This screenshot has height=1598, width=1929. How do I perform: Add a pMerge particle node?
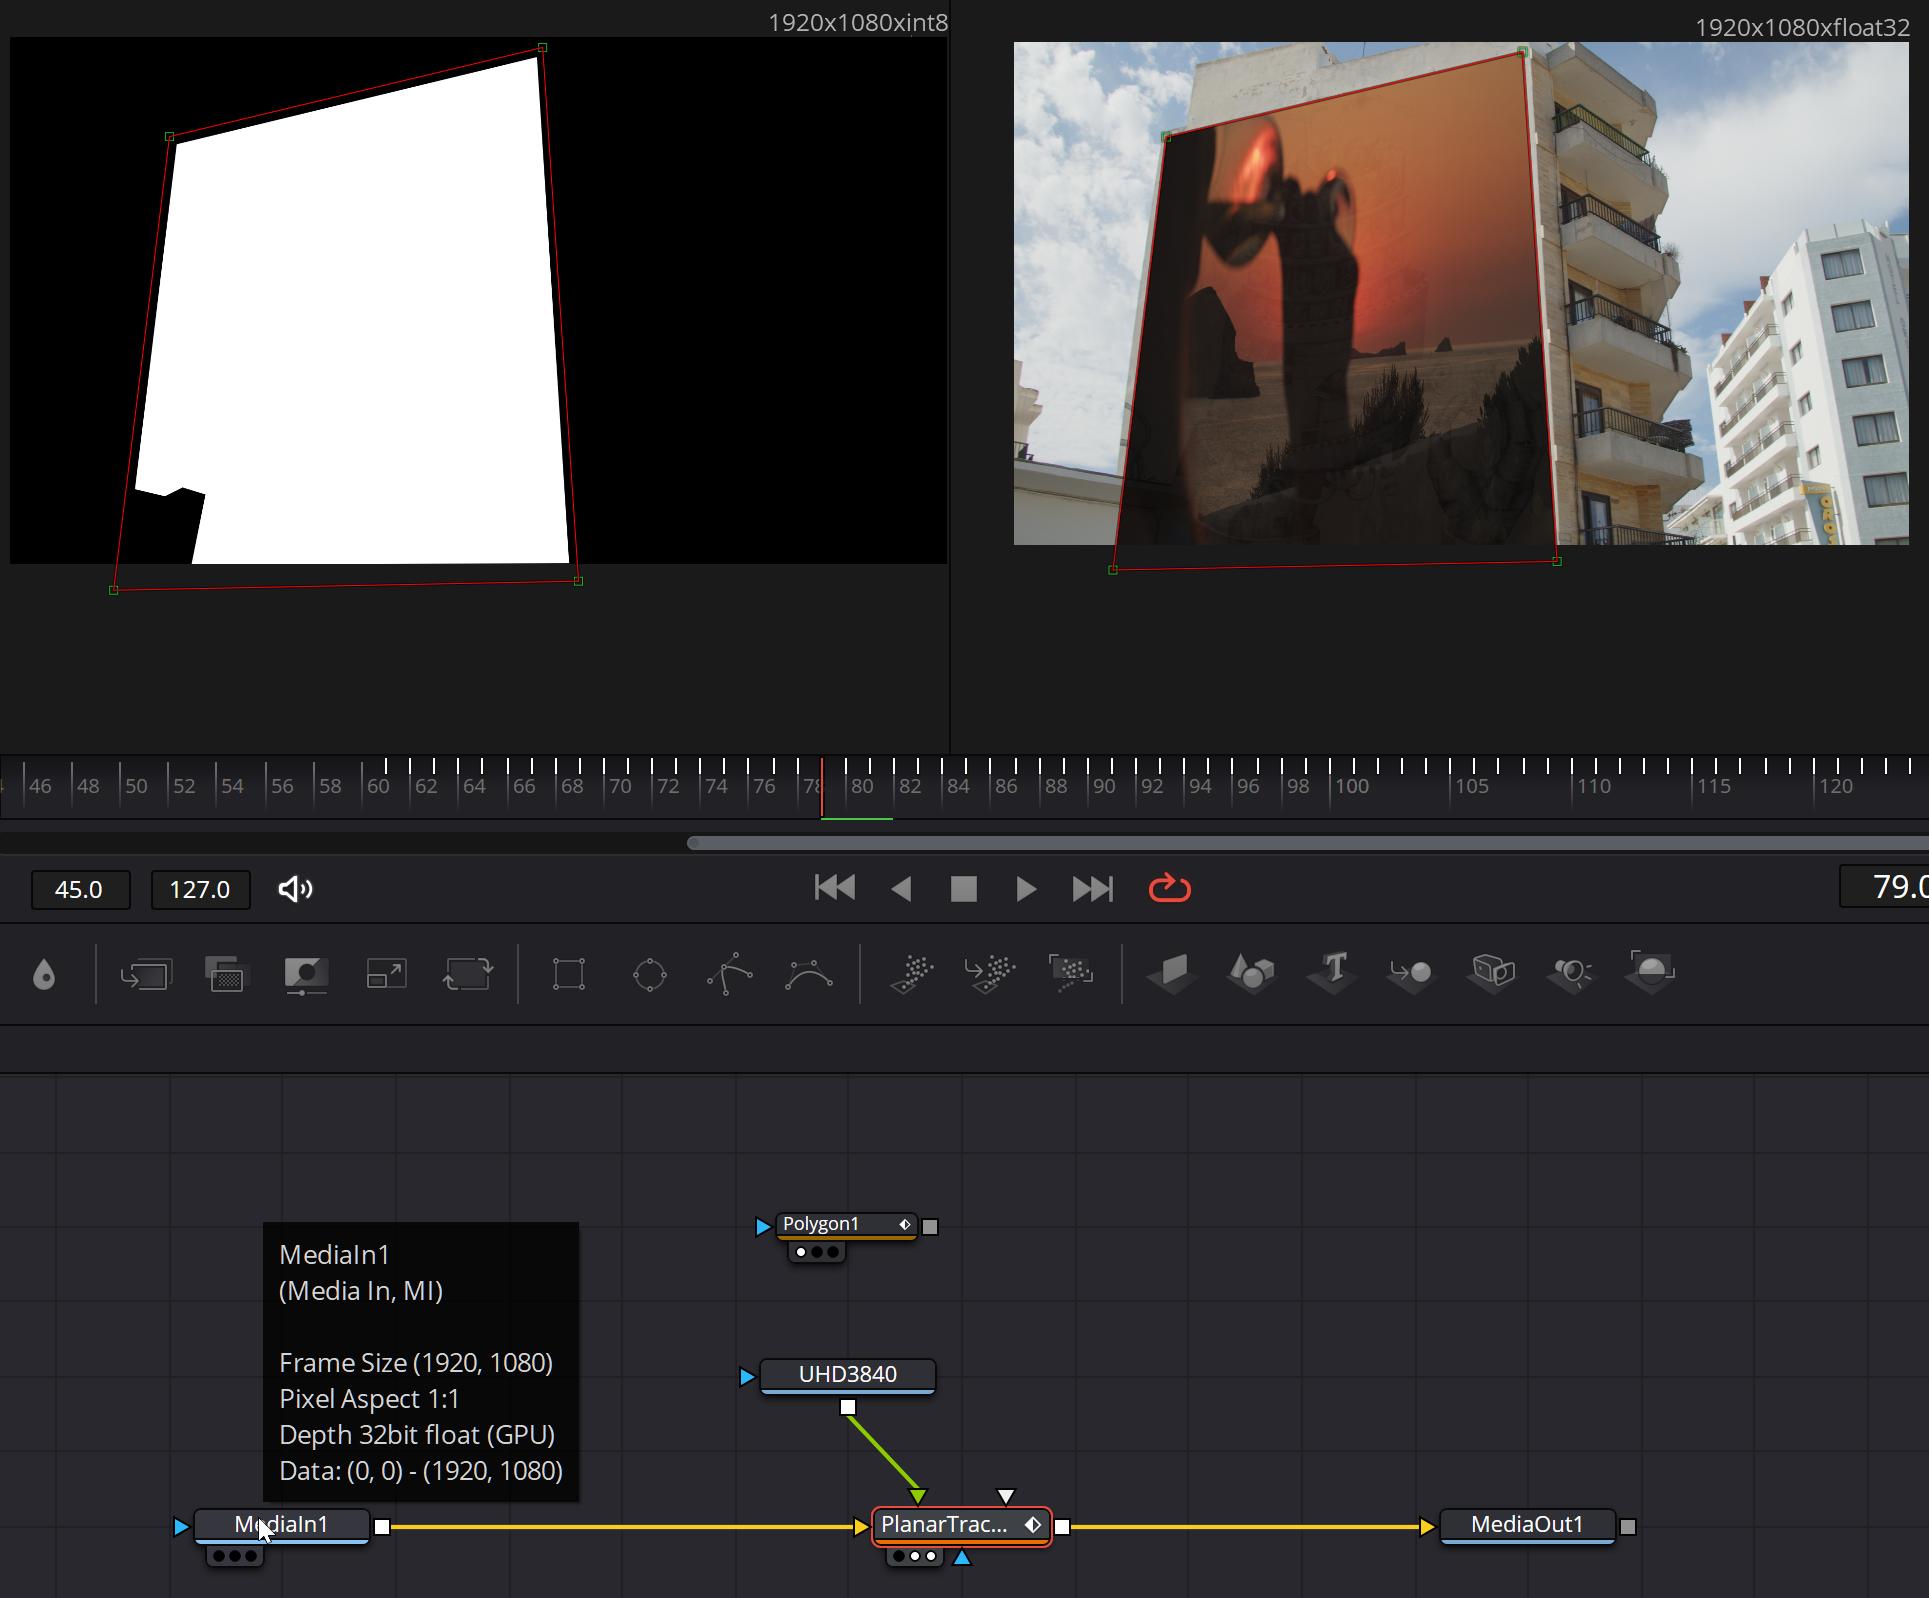coord(990,974)
